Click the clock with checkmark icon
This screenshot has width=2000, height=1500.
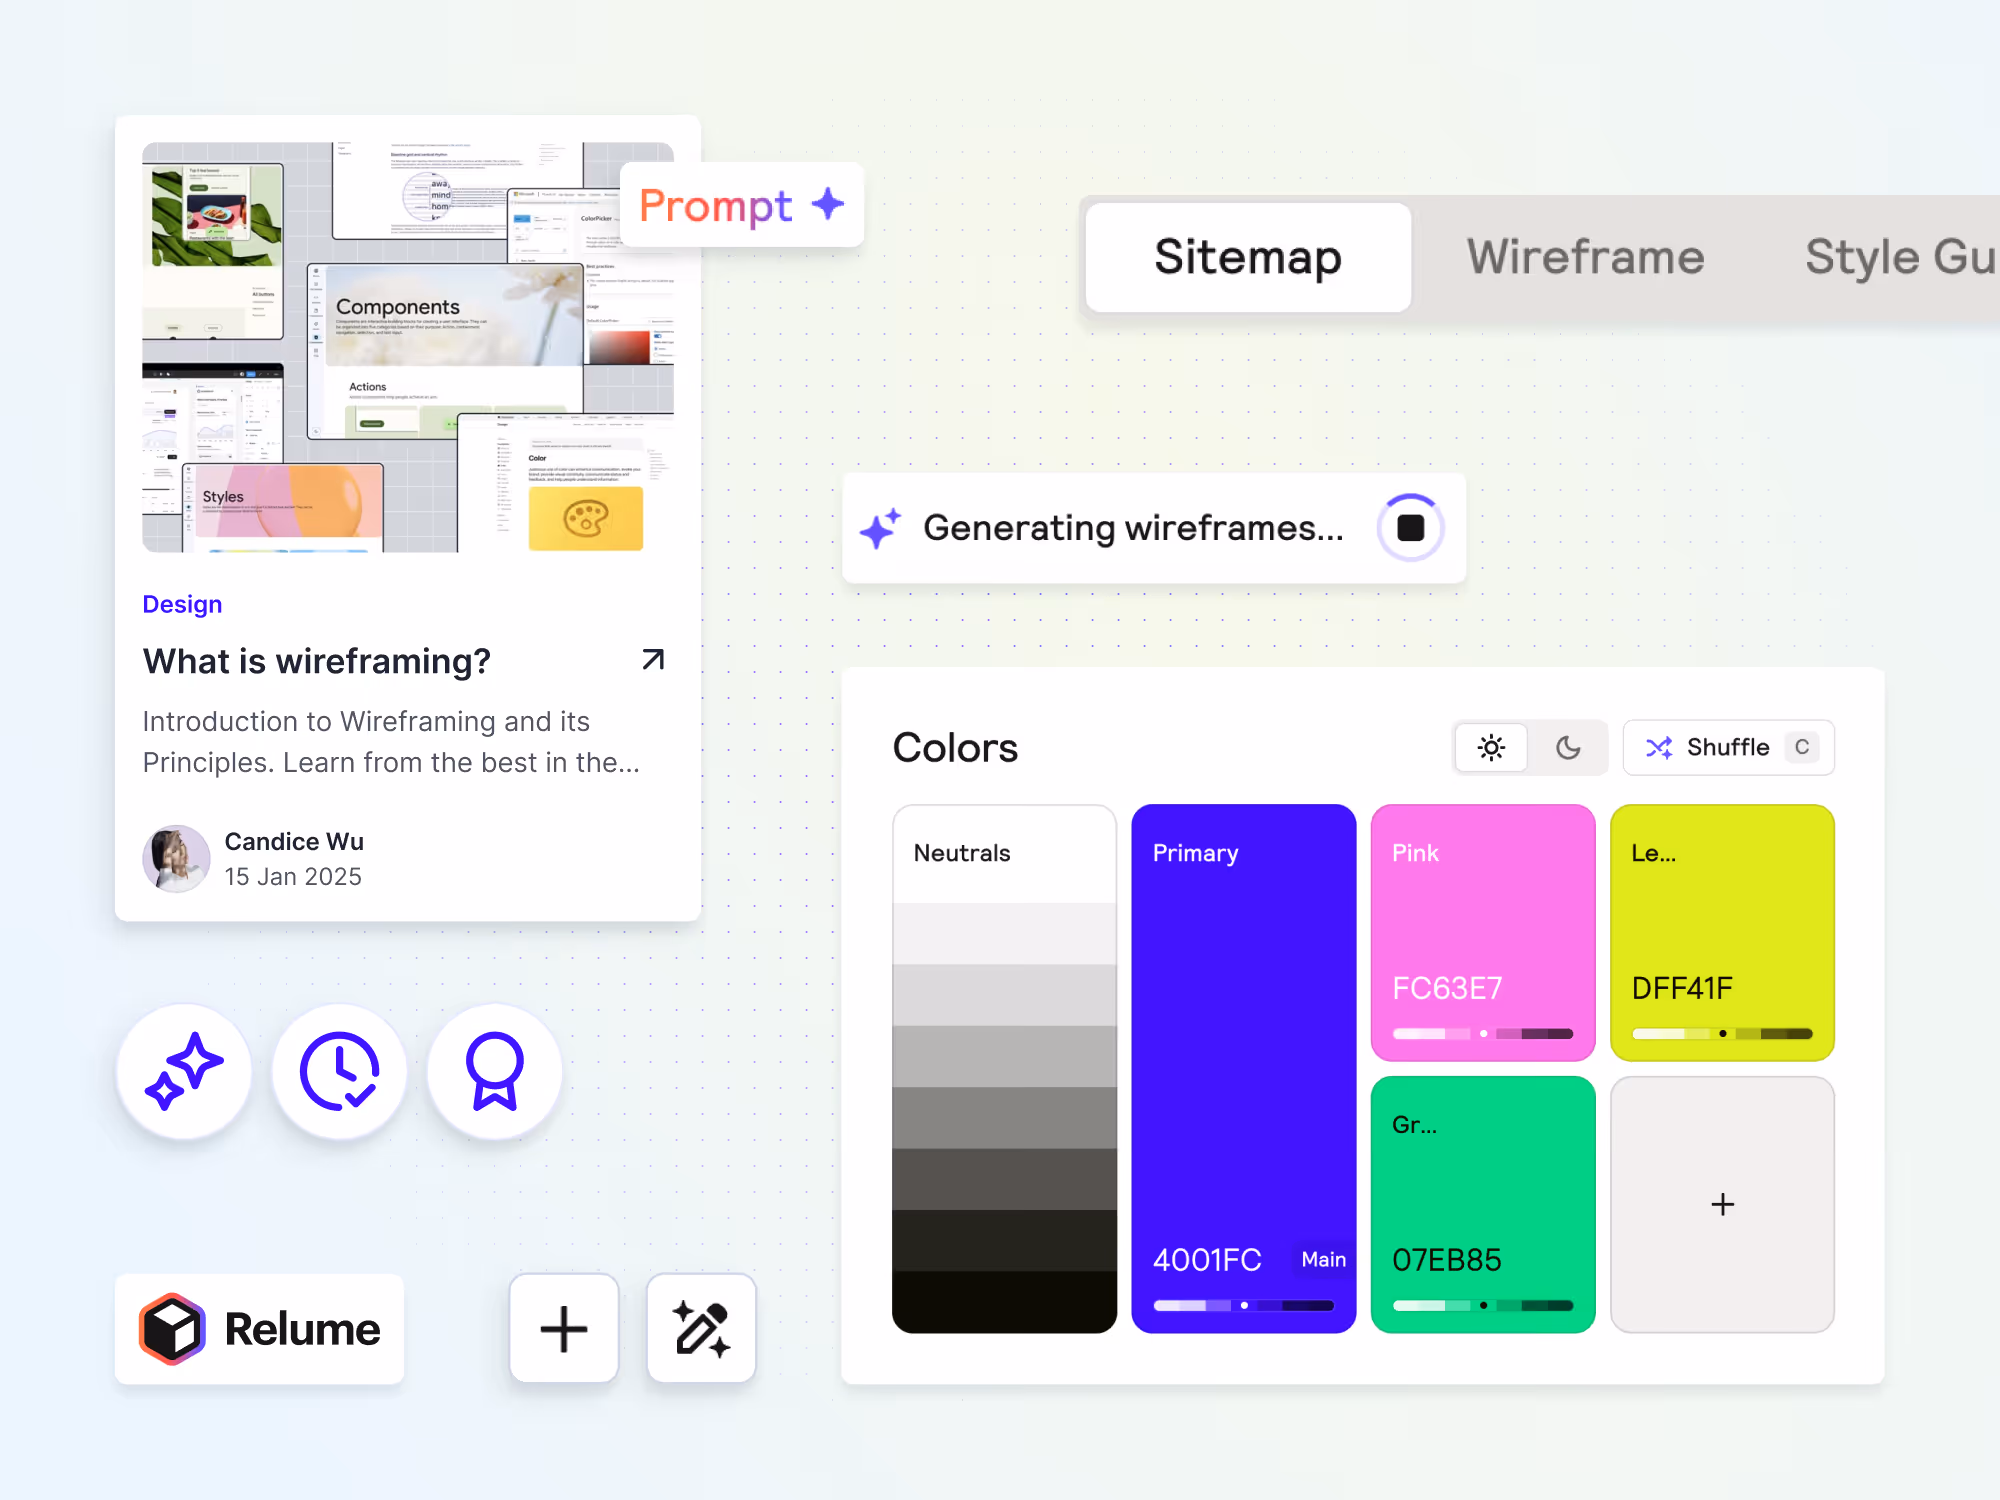(339, 1071)
